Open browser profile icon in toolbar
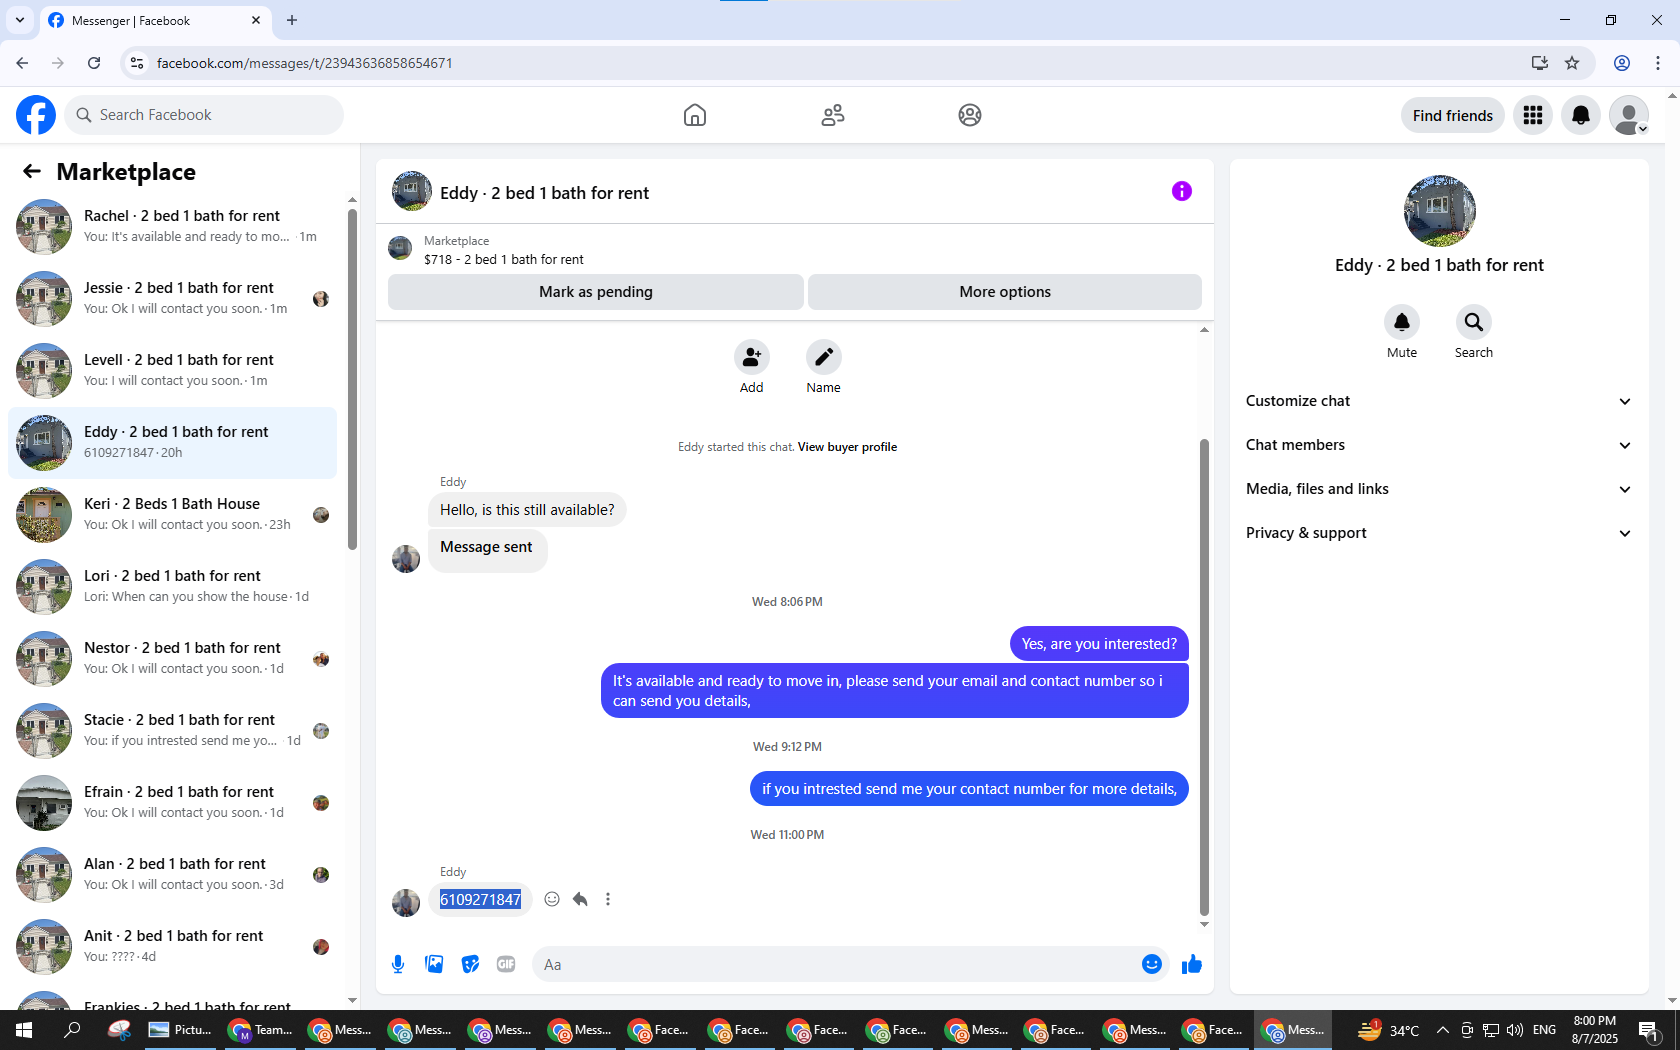This screenshot has height=1050, width=1680. [1622, 63]
